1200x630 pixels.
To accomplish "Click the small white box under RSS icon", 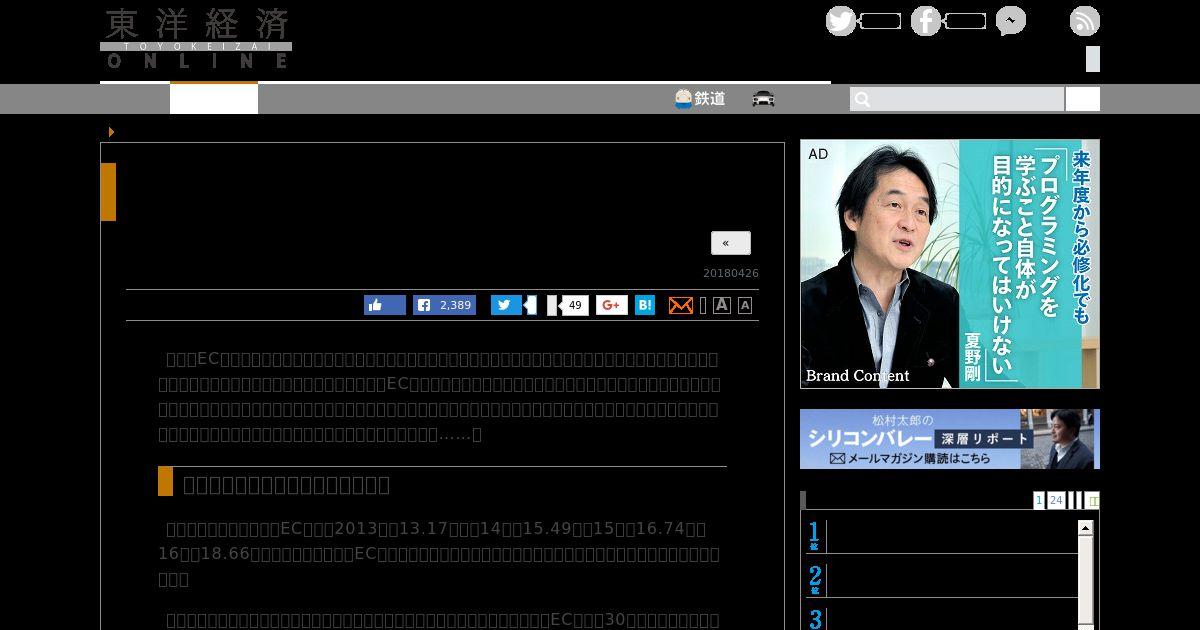I will coord(1093,59).
